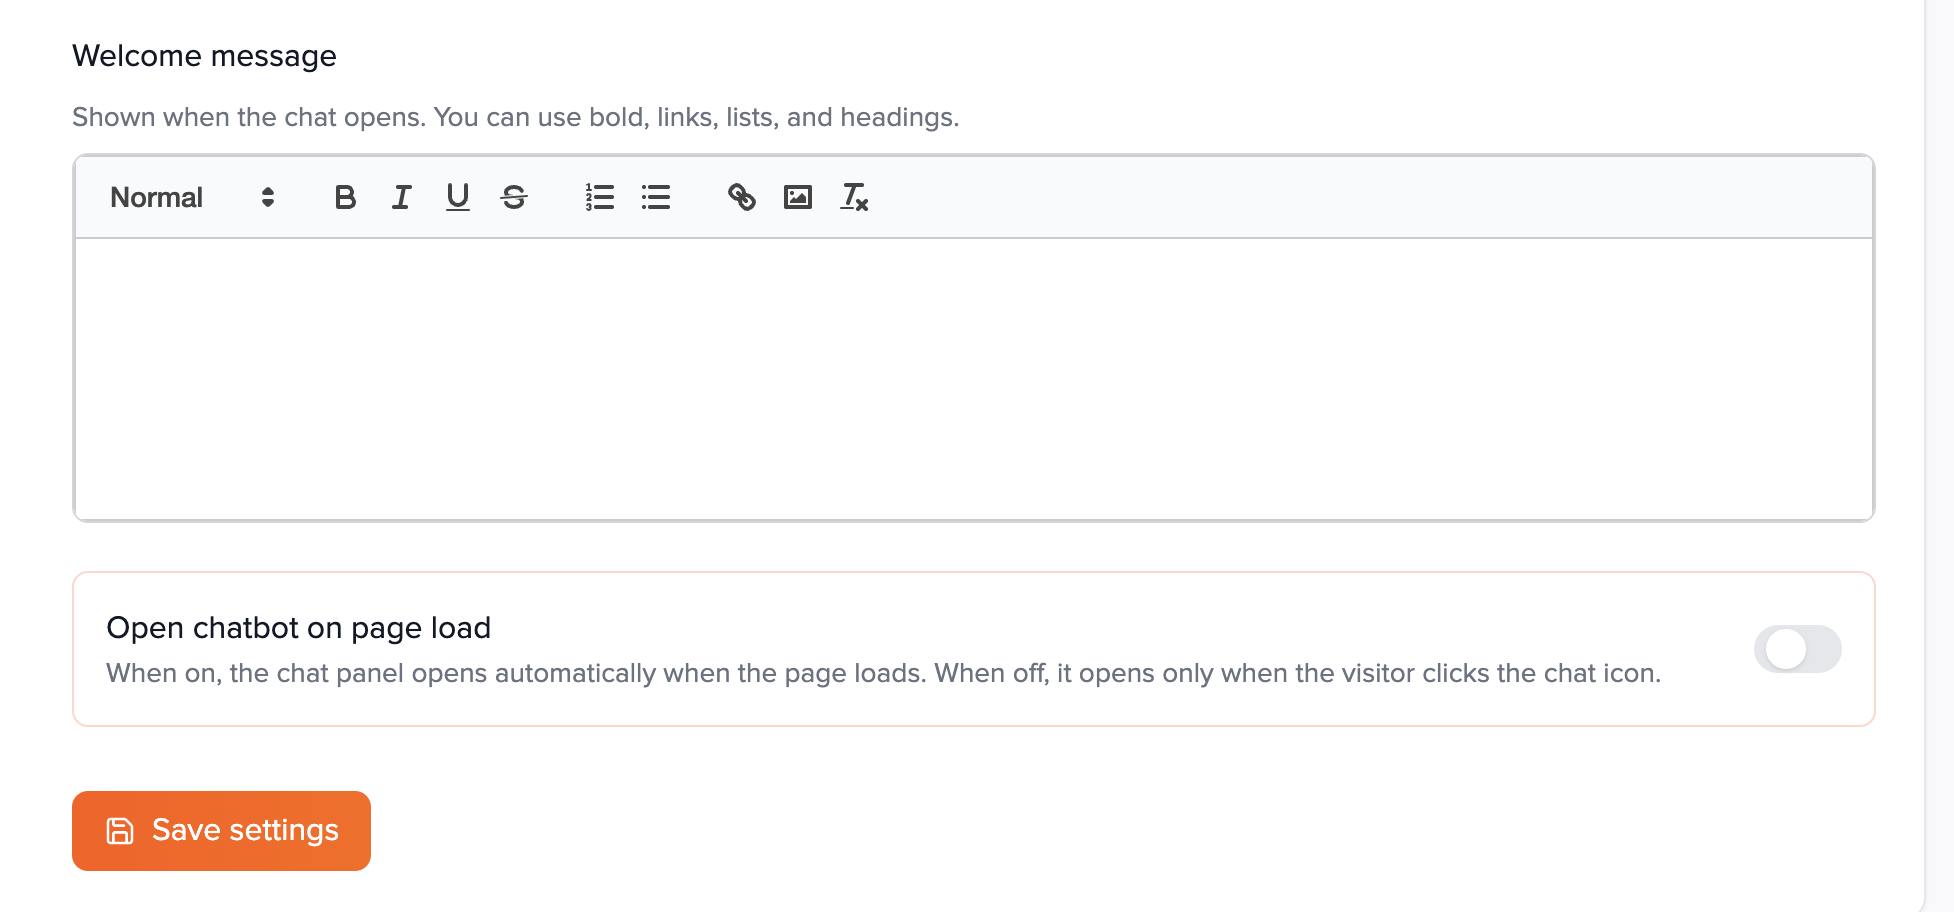
Task: Insert a numbered list
Action: [599, 197]
